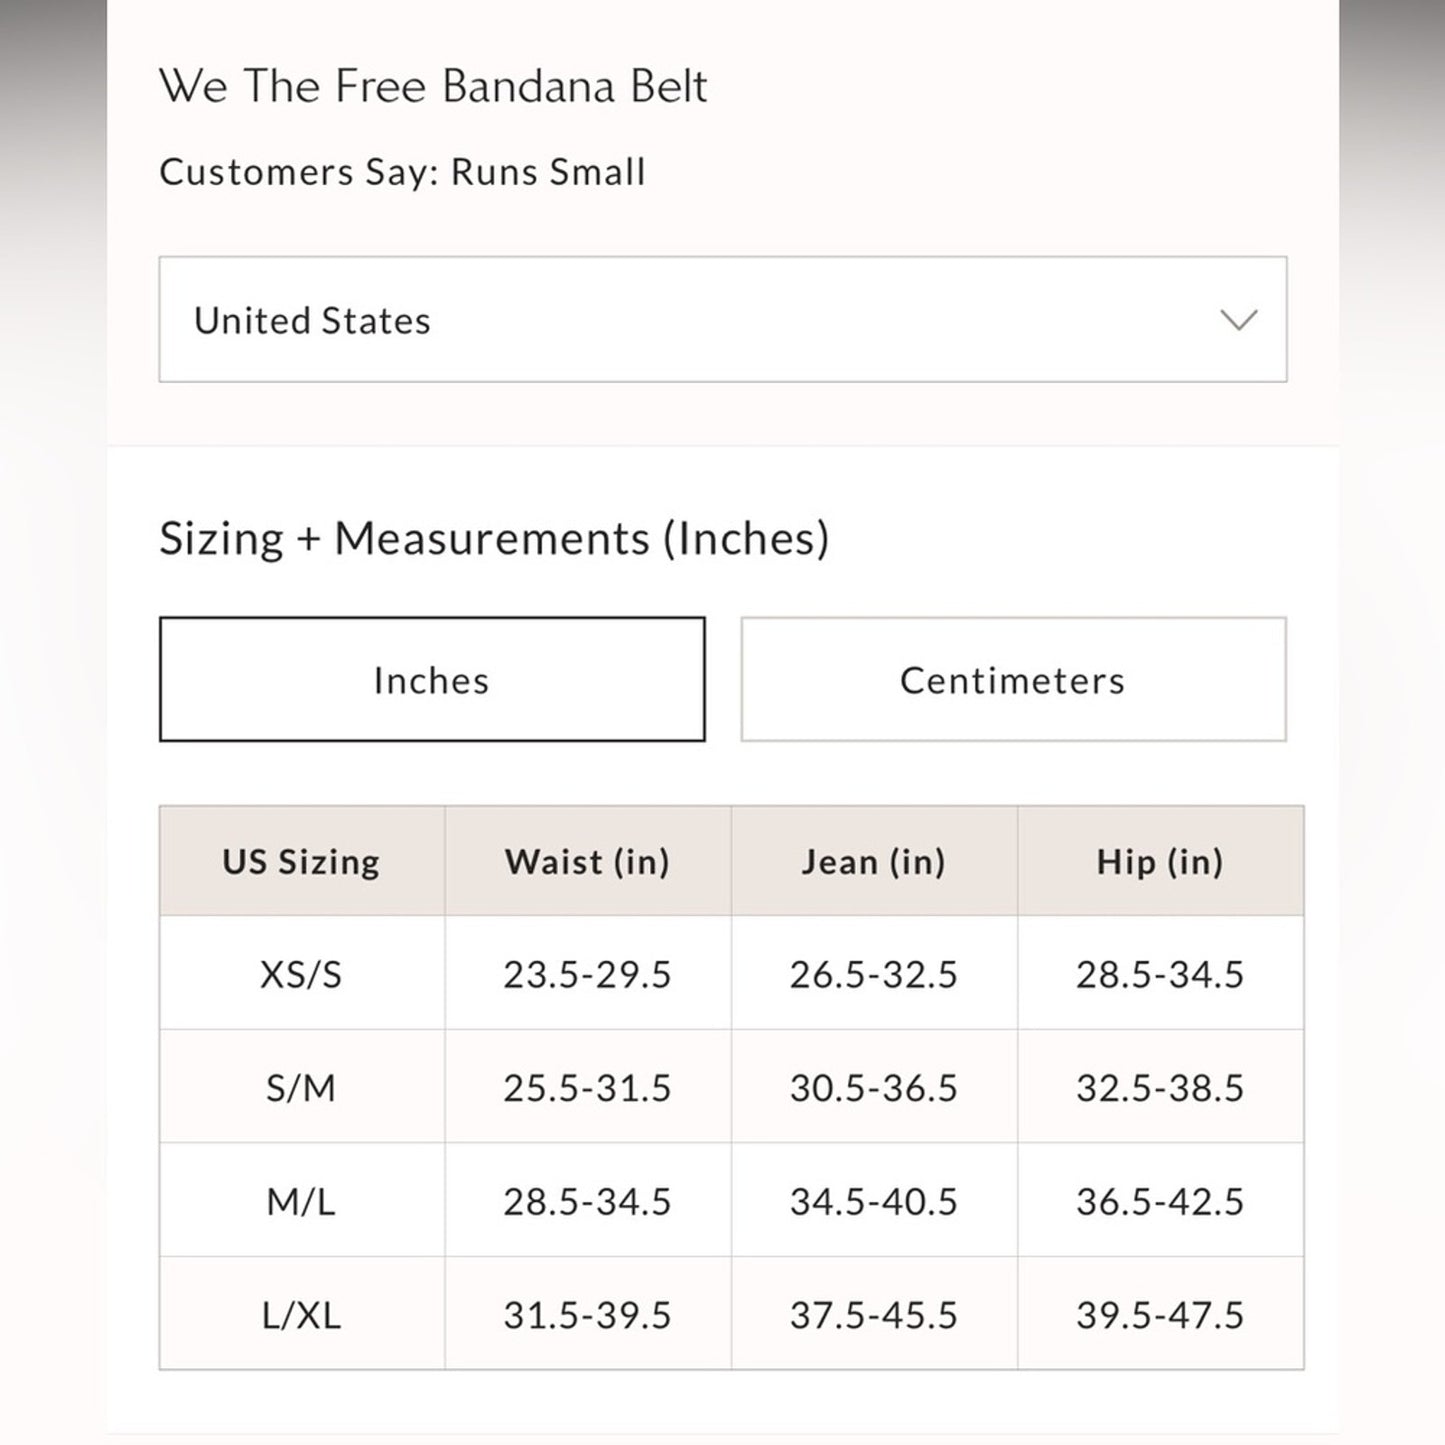Select the M/L size row
Image resolution: width=1445 pixels, height=1445 pixels.
[x=302, y=1200]
